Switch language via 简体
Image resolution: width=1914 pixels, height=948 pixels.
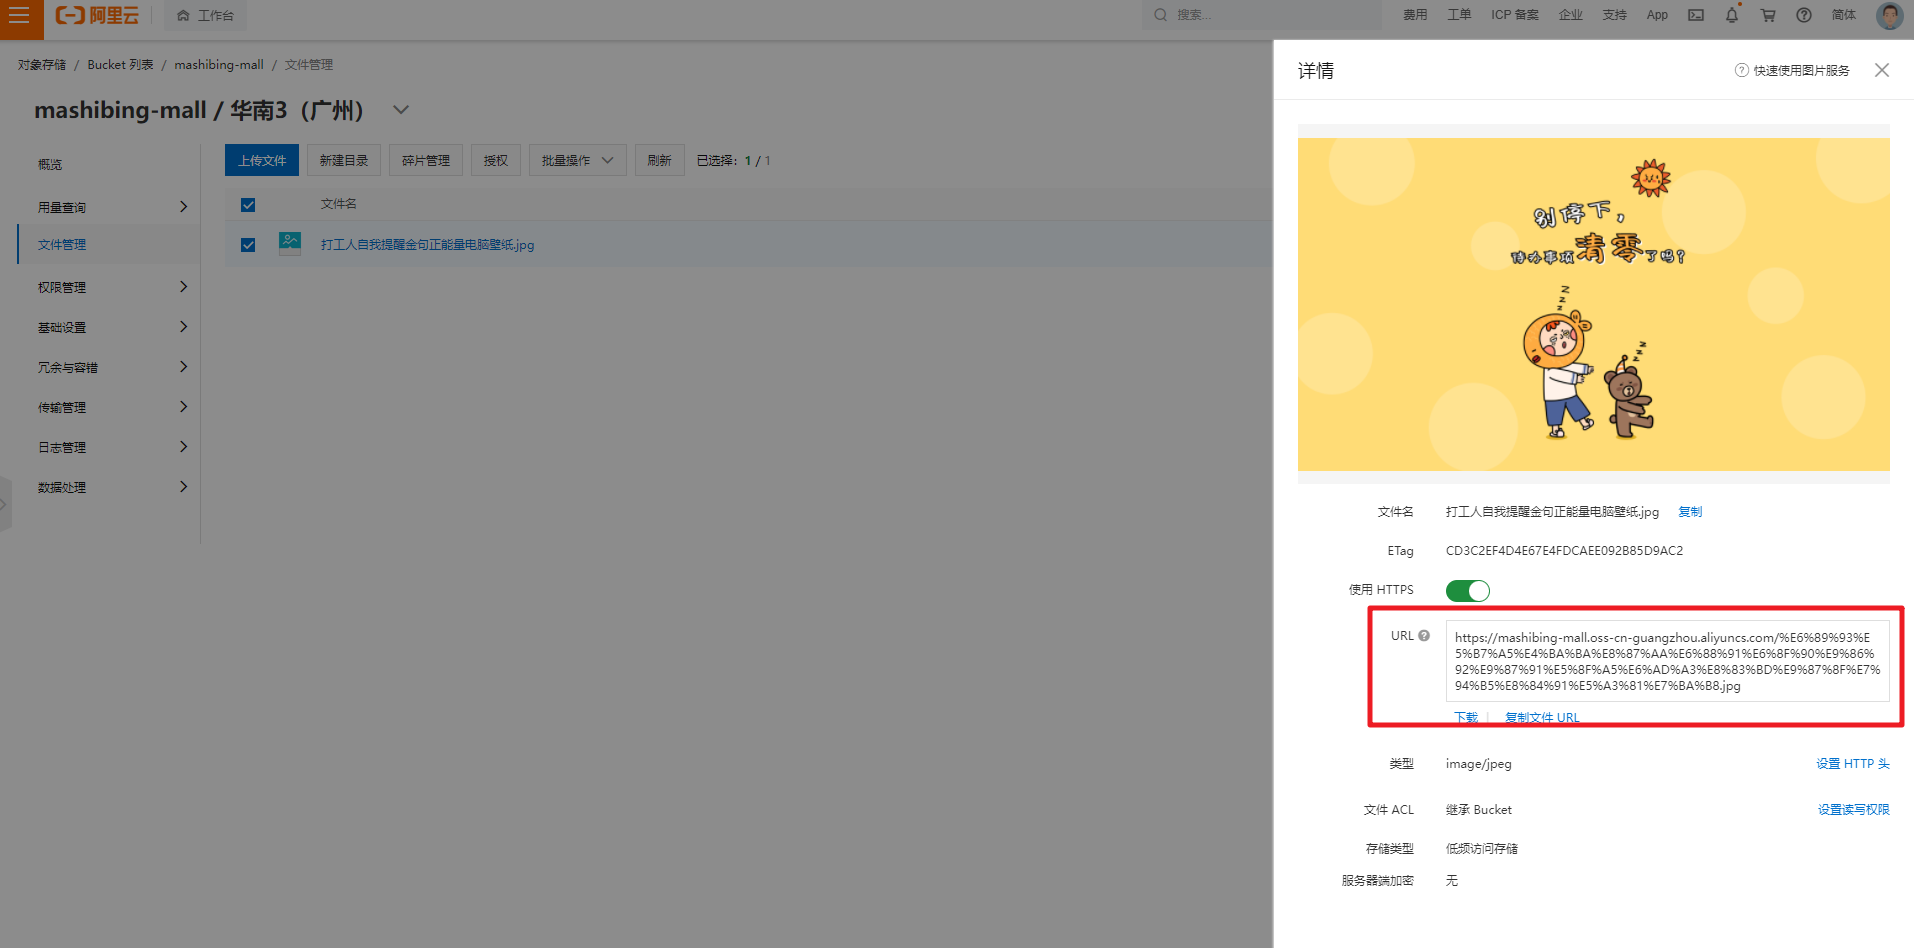(x=1844, y=15)
